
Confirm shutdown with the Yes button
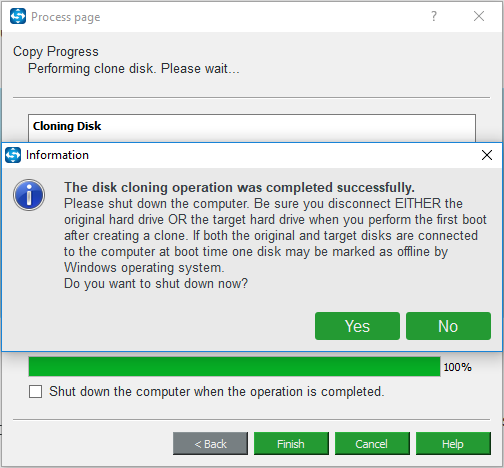pyautogui.click(x=357, y=326)
